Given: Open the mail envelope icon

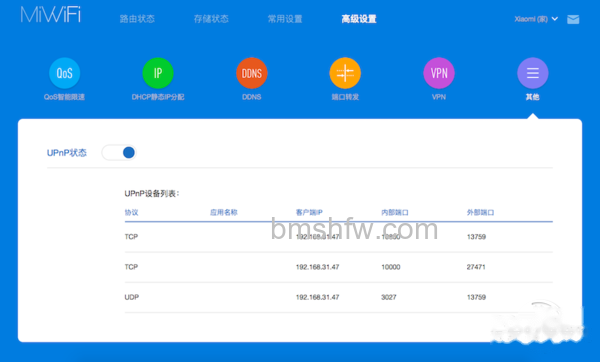Looking at the screenshot, I should pyautogui.click(x=573, y=19).
